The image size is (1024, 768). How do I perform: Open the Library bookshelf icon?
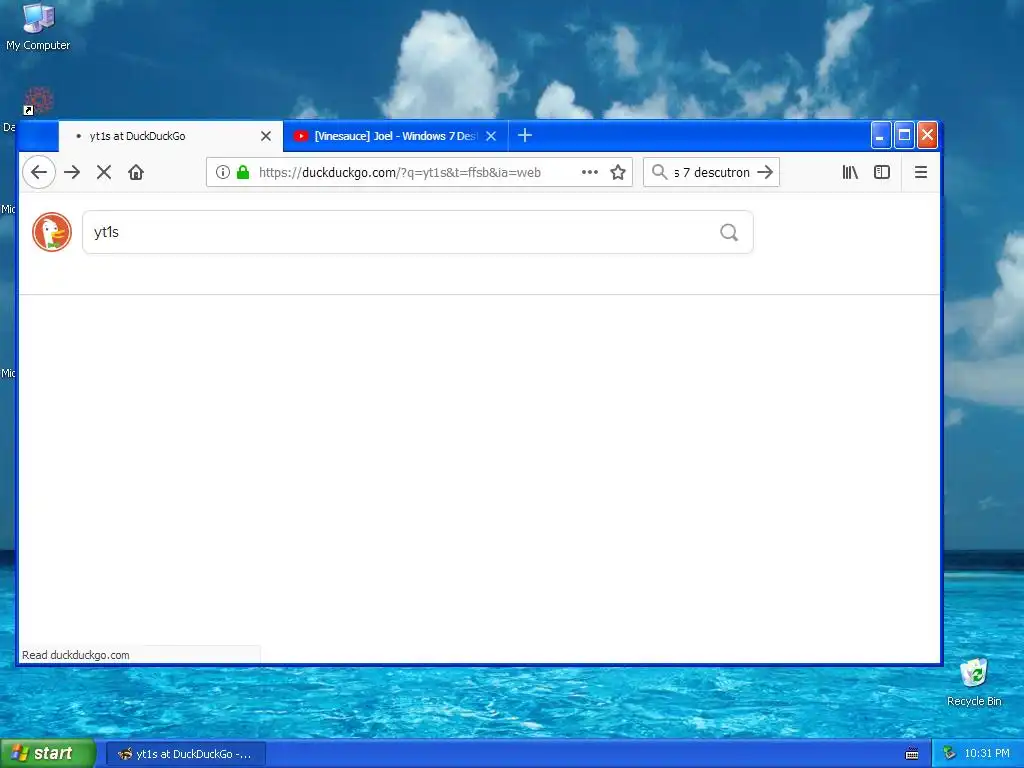[850, 172]
